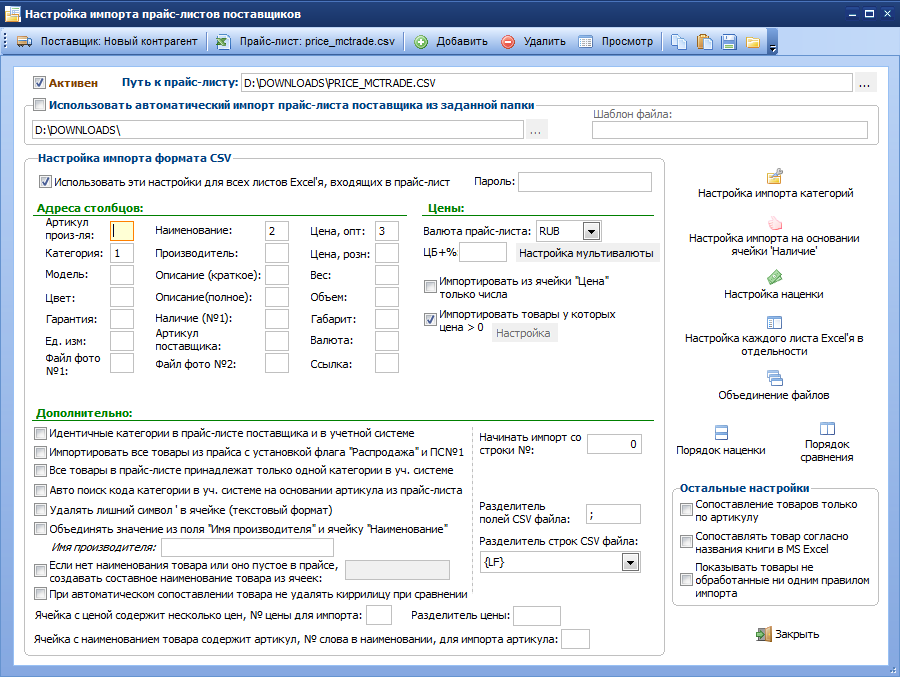900x677 pixels.
Task: Check remove extra apostrophe symbol option
Action: 40,509
